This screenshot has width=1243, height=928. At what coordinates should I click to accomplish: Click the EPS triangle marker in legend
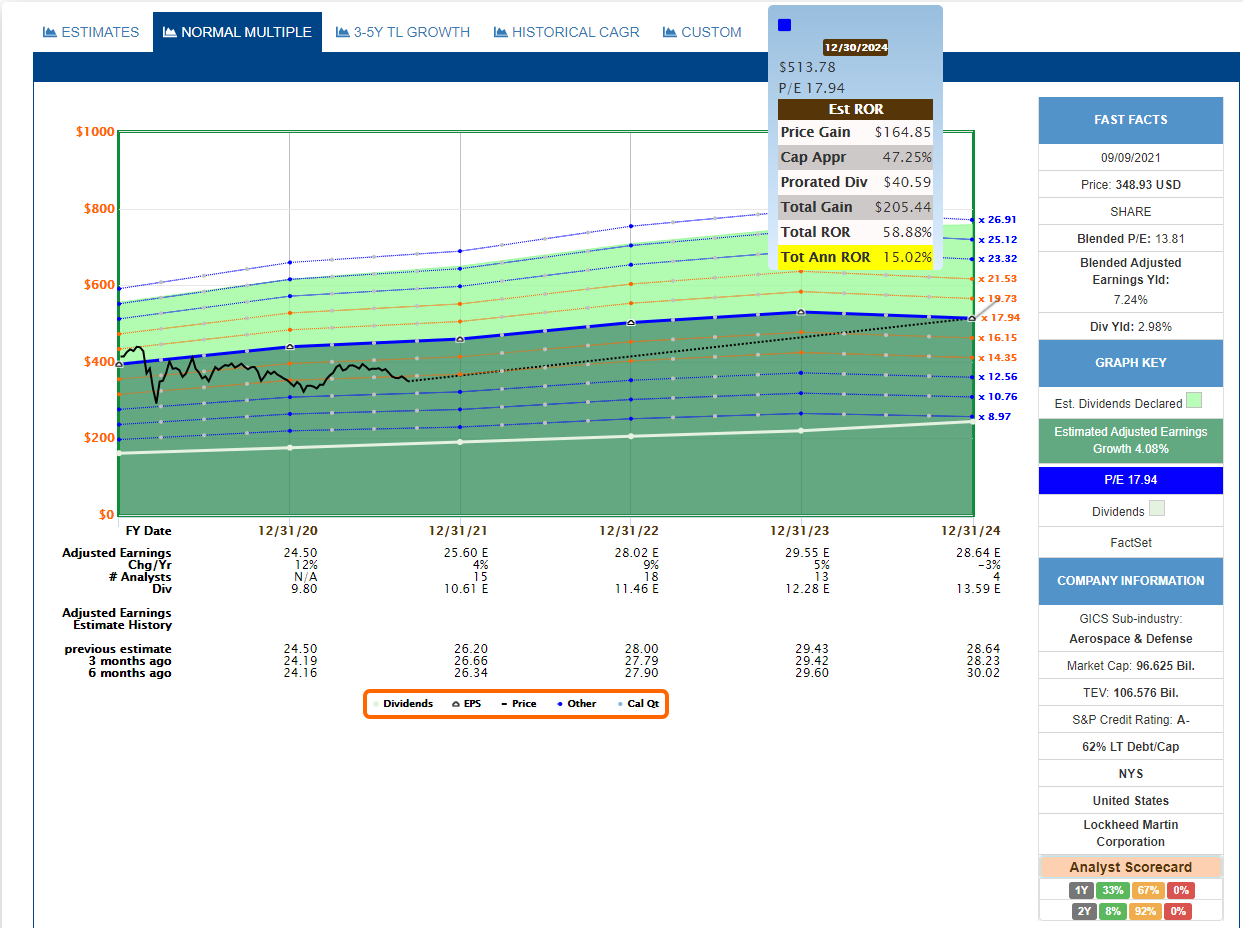[x=456, y=704]
